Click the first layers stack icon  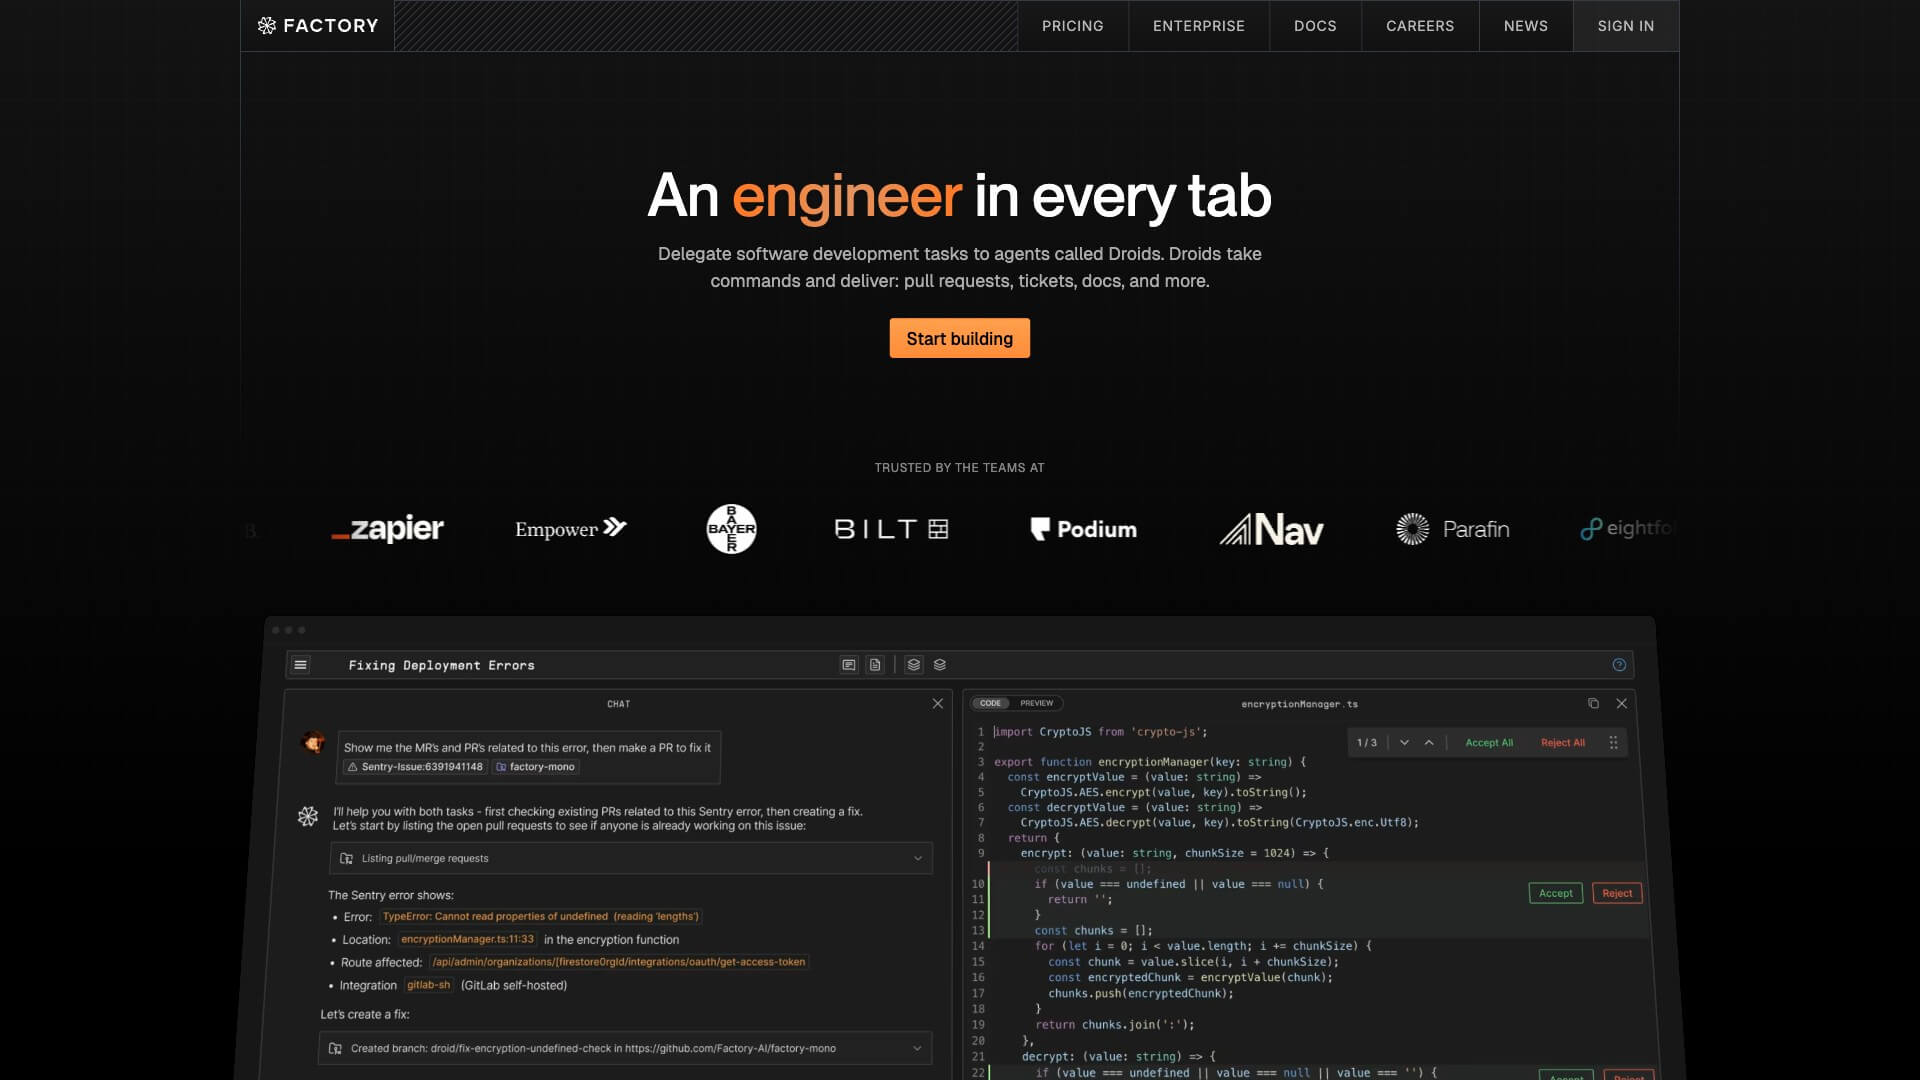[913, 665]
